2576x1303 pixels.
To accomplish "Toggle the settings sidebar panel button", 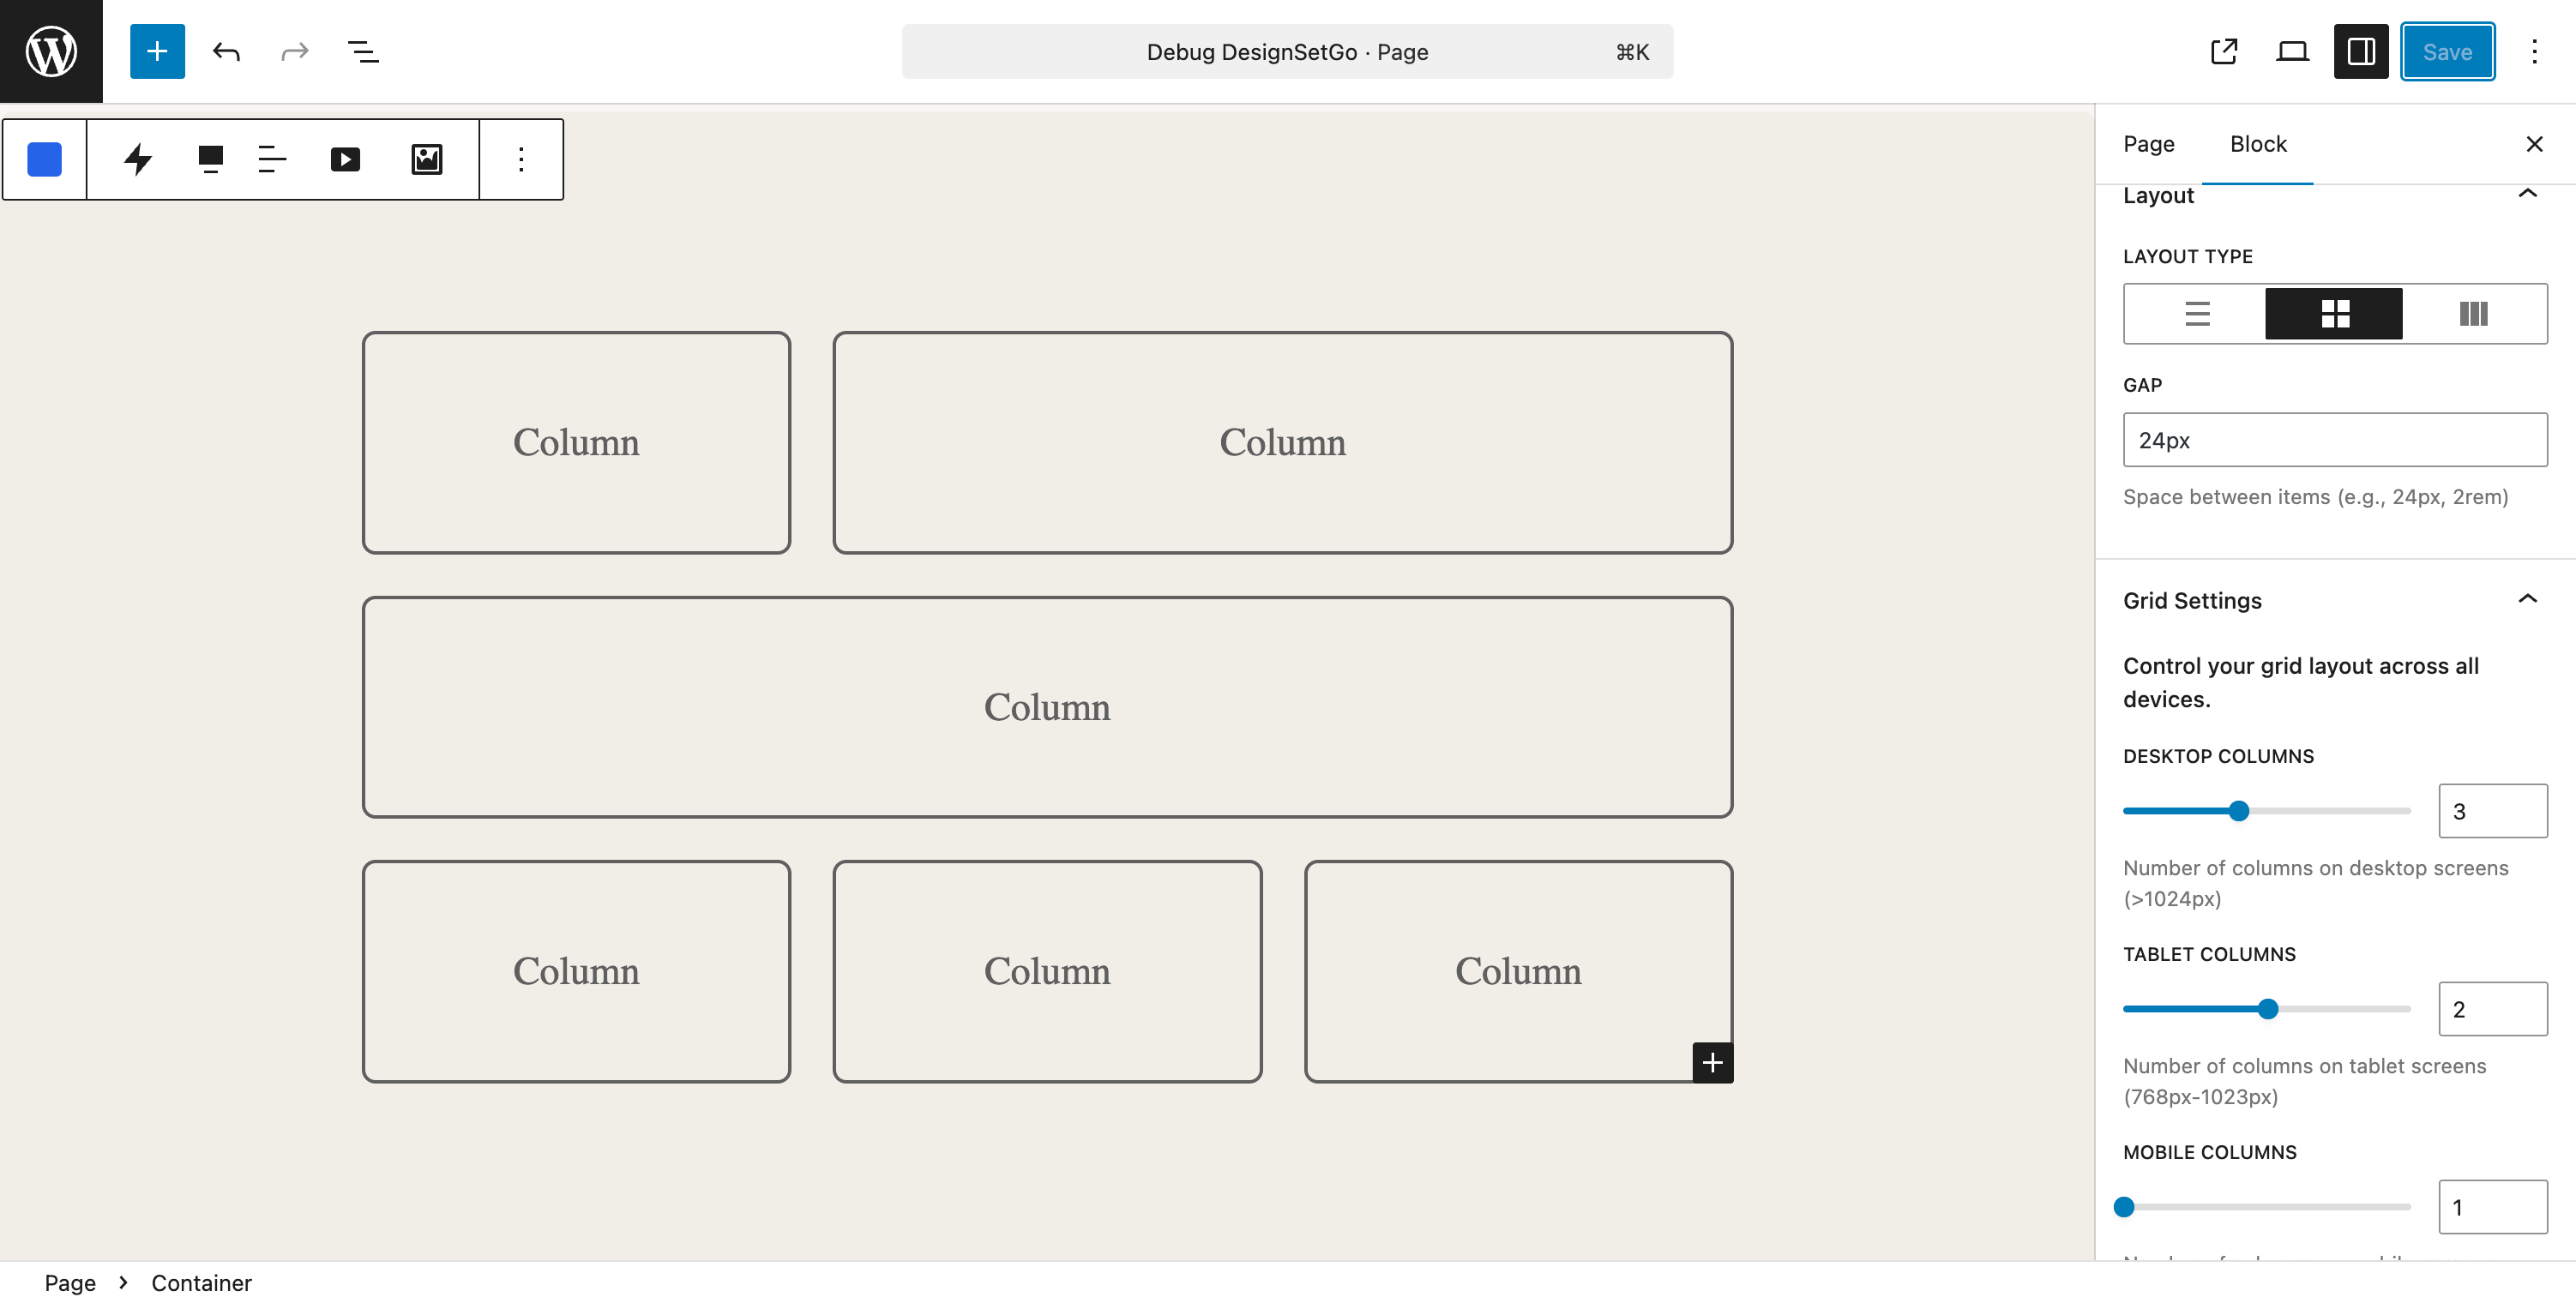I will click(x=2361, y=51).
